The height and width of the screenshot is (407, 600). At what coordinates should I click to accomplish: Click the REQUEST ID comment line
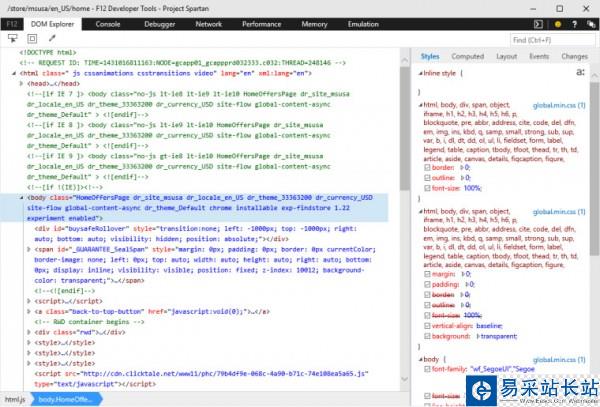point(183,63)
